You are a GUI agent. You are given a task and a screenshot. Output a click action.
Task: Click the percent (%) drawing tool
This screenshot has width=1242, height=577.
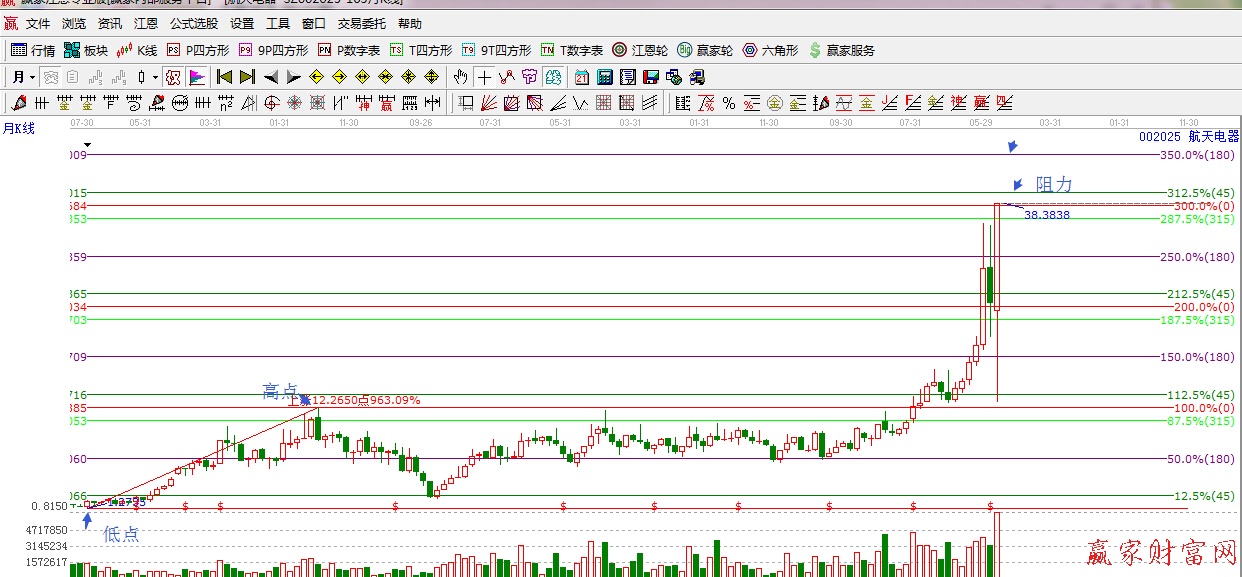(728, 103)
